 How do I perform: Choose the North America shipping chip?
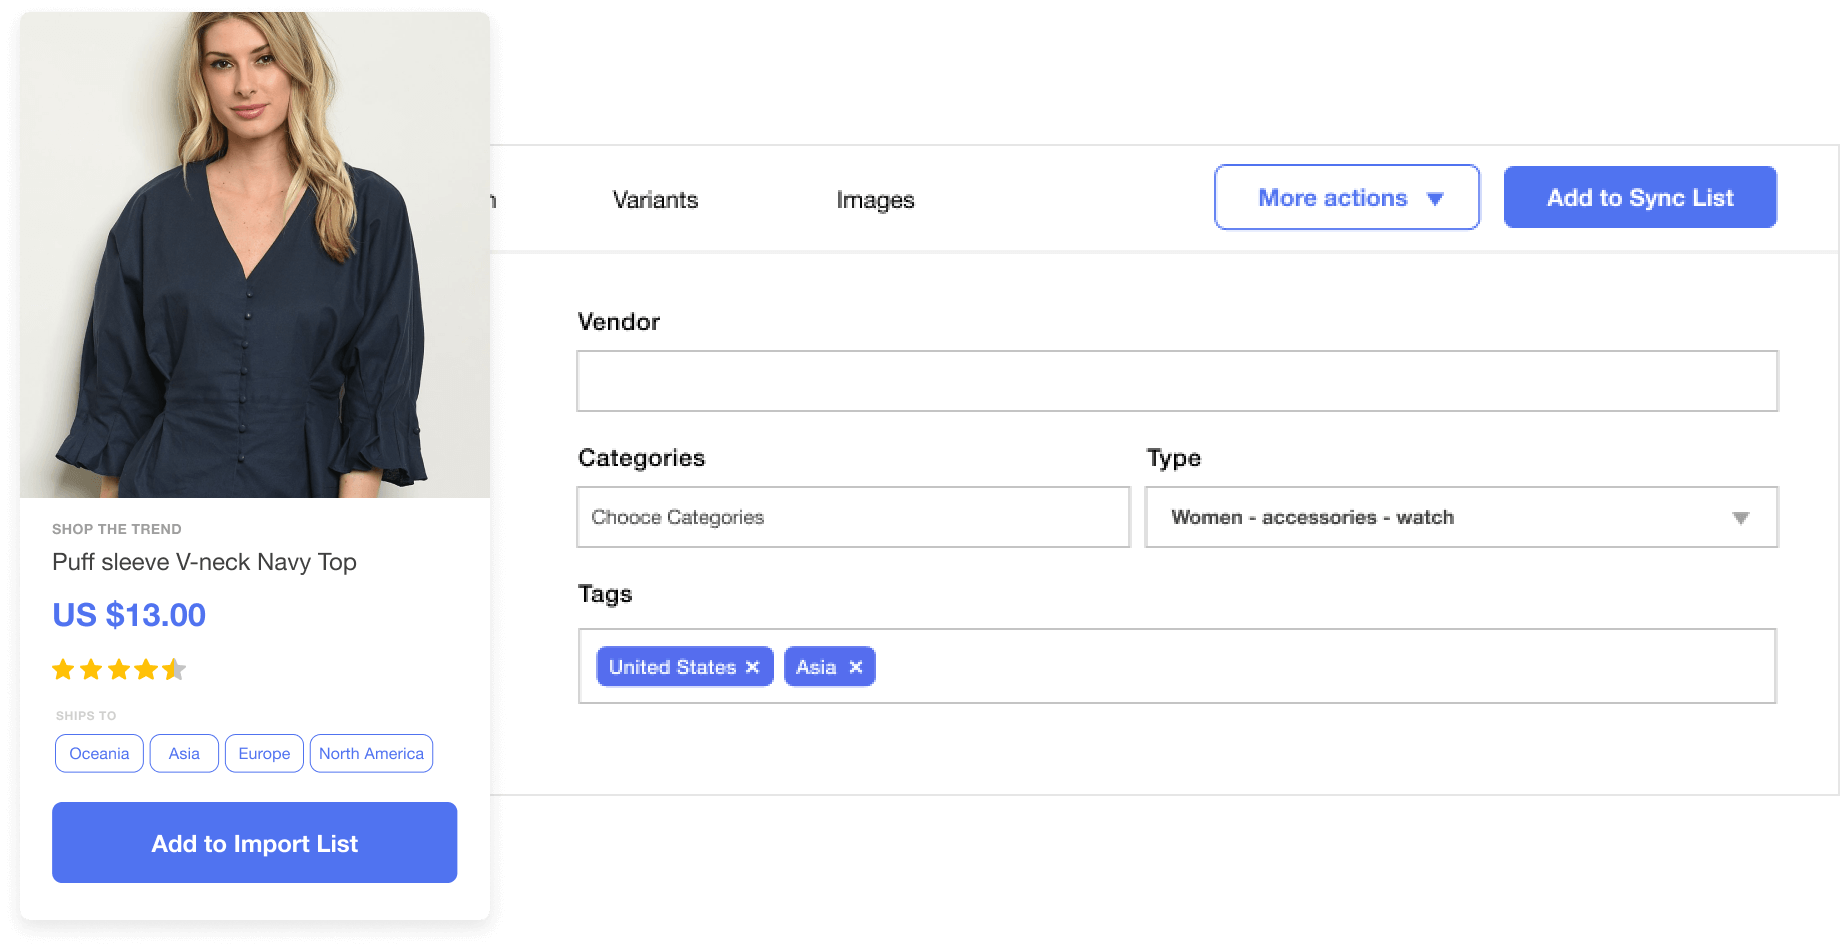pyautogui.click(x=371, y=753)
